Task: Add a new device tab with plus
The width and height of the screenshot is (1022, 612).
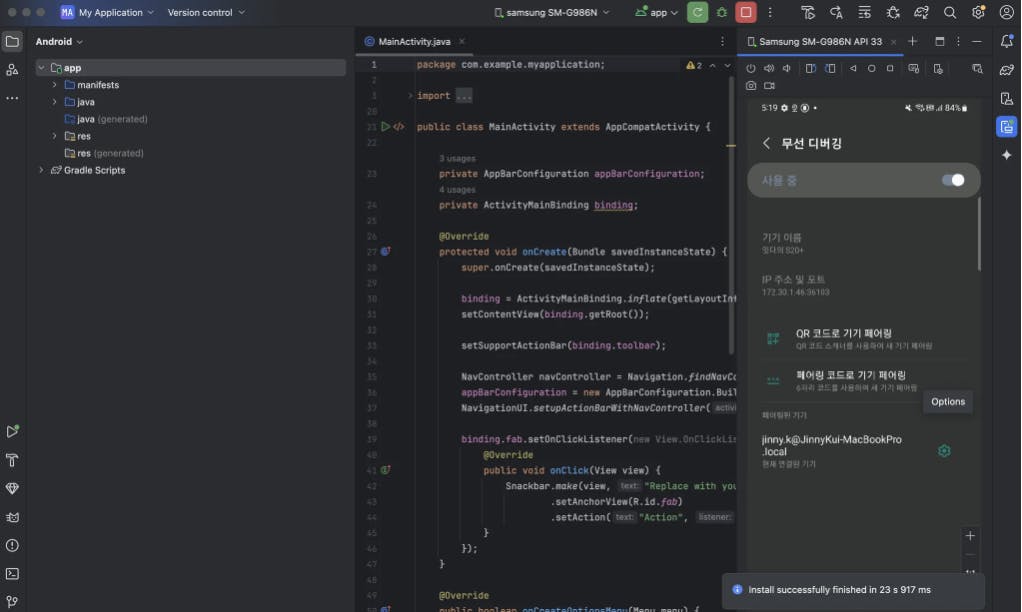Action: coord(912,42)
